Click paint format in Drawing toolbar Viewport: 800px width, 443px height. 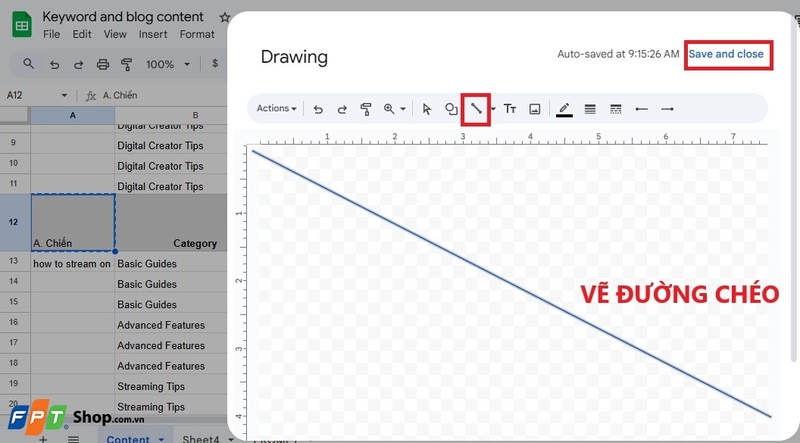366,109
